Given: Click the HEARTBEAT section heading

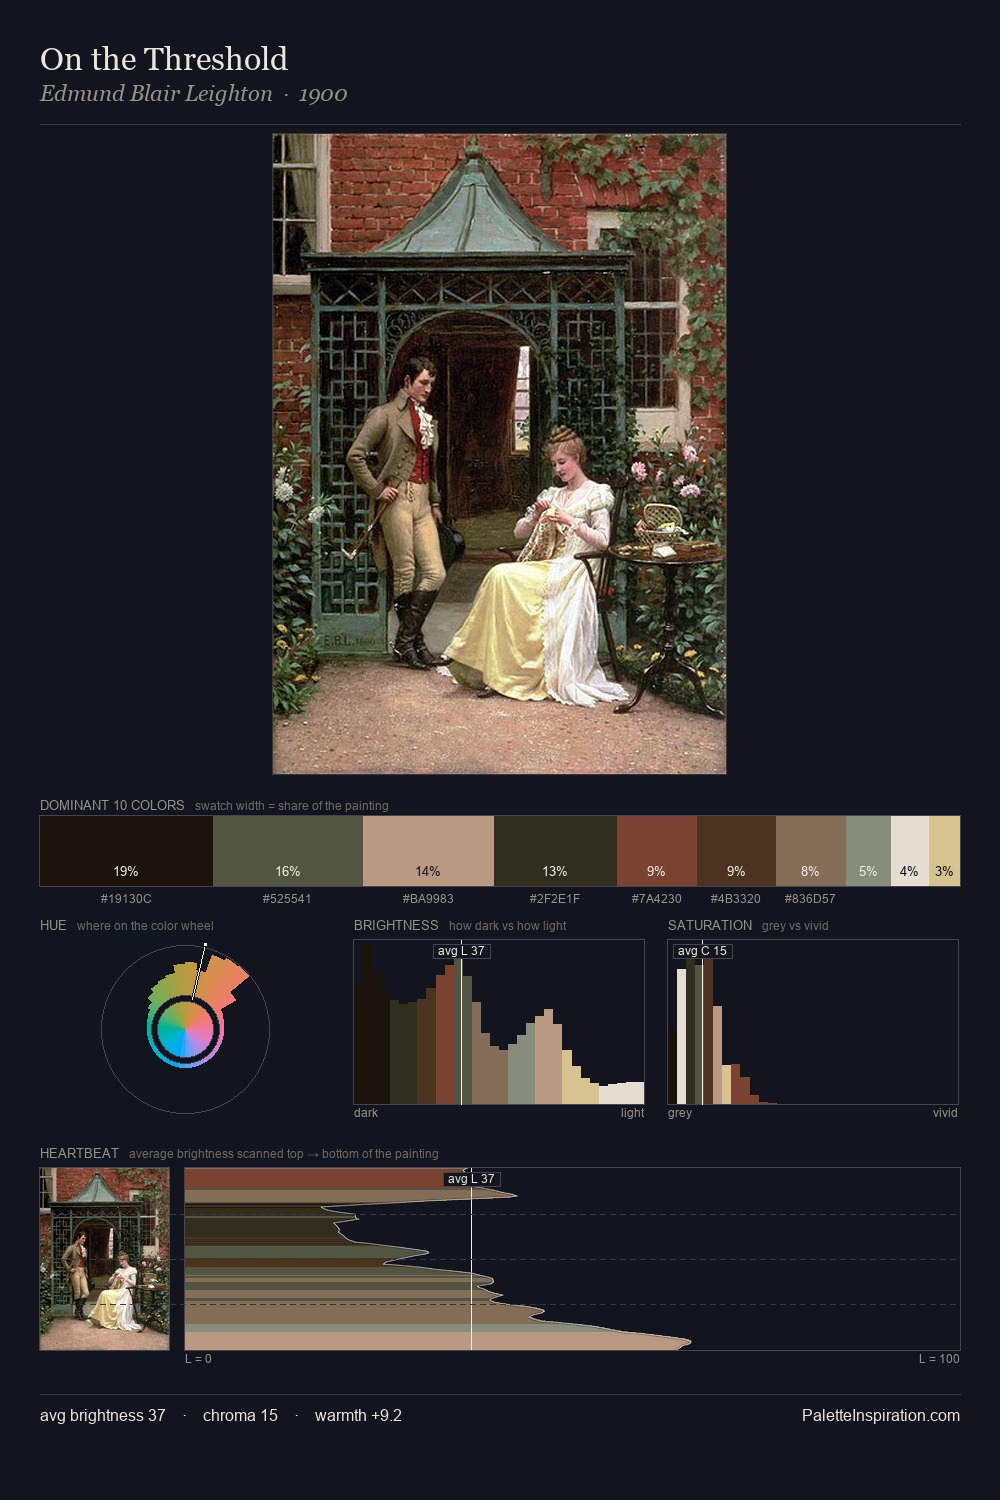Looking at the screenshot, I should [79, 1153].
